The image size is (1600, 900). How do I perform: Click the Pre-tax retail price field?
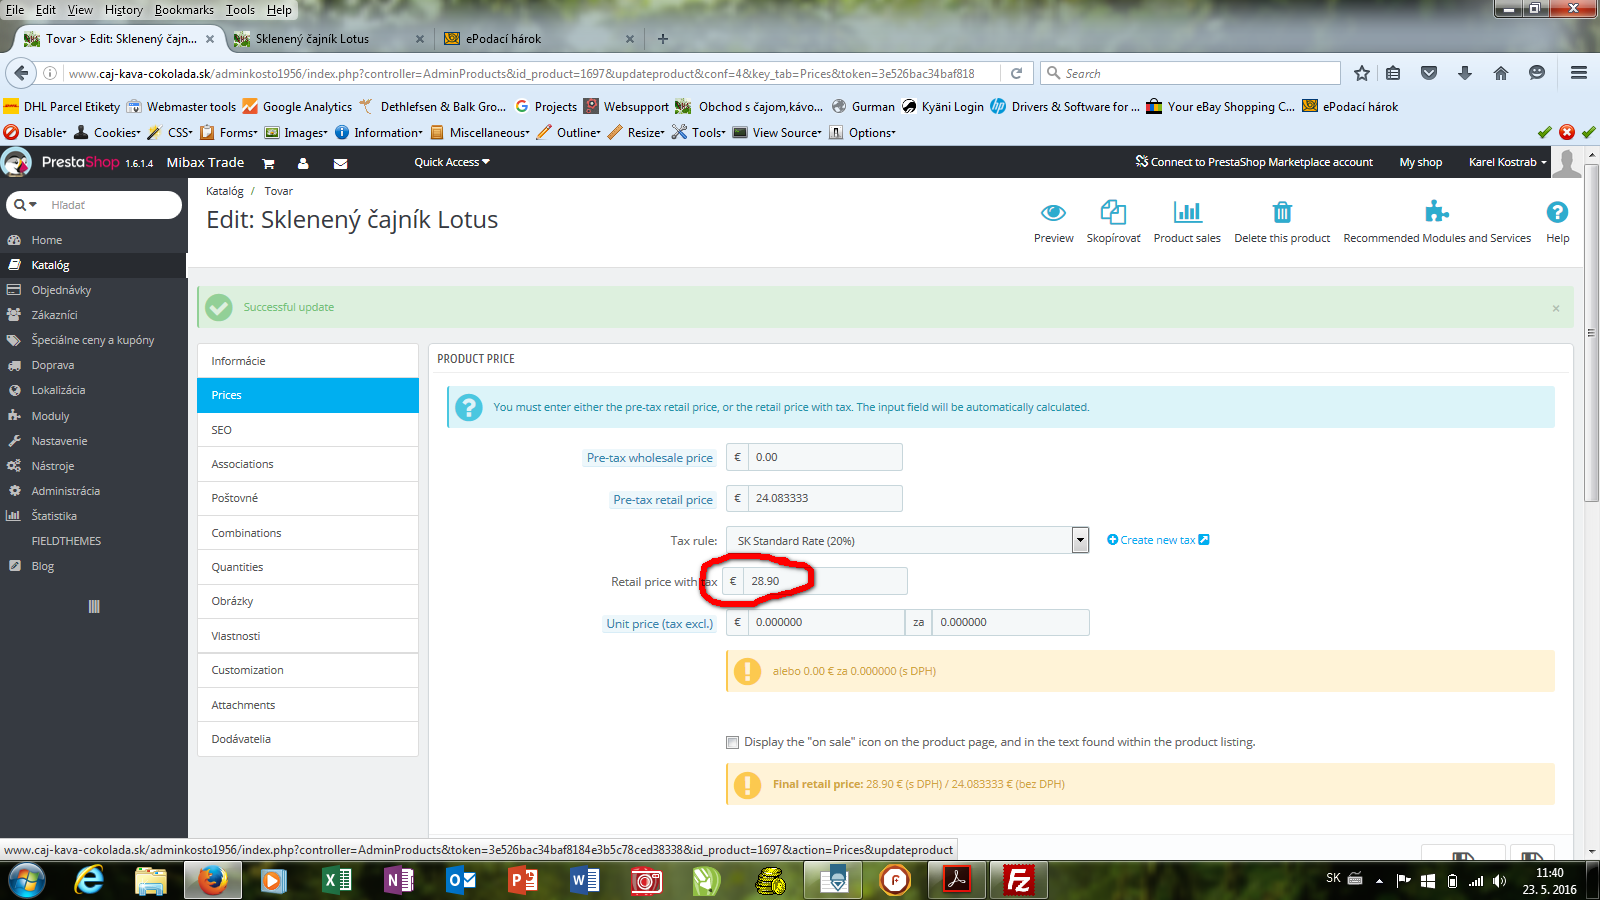pyautogui.click(x=825, y=498)
